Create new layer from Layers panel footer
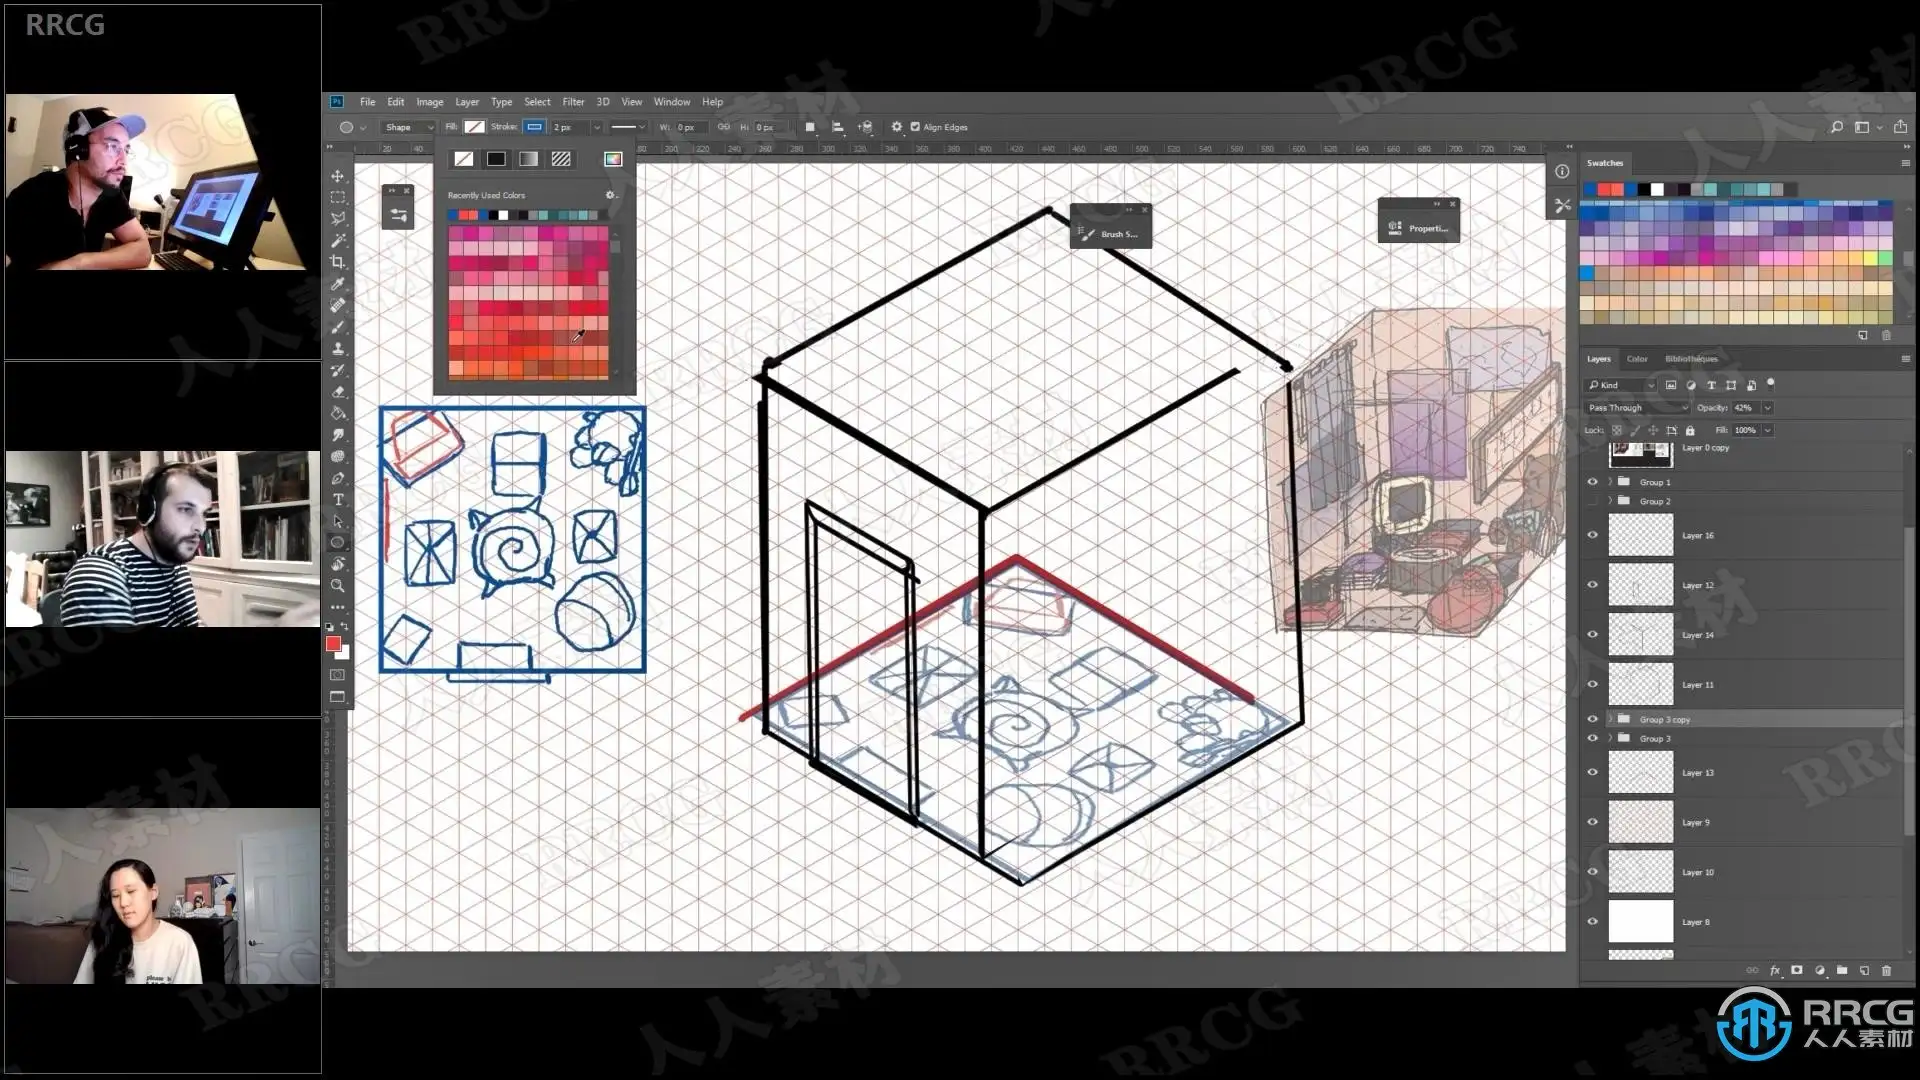 (1864, 970)
